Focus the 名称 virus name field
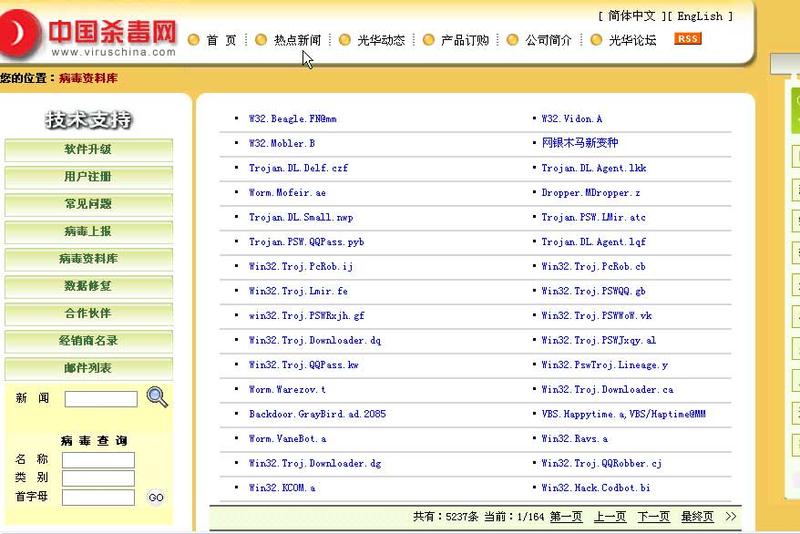Image resolution: width=800 pixels, height=534 pixels. point(98,460)
